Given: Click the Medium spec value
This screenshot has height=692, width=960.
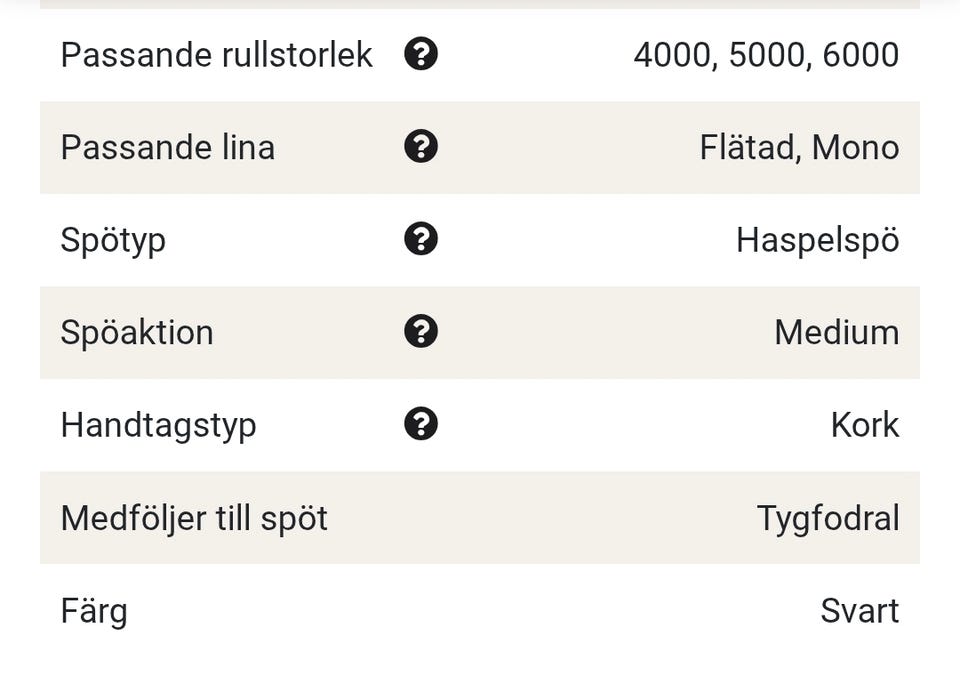Looking at the screenshot, I should (x=836, y=332).
